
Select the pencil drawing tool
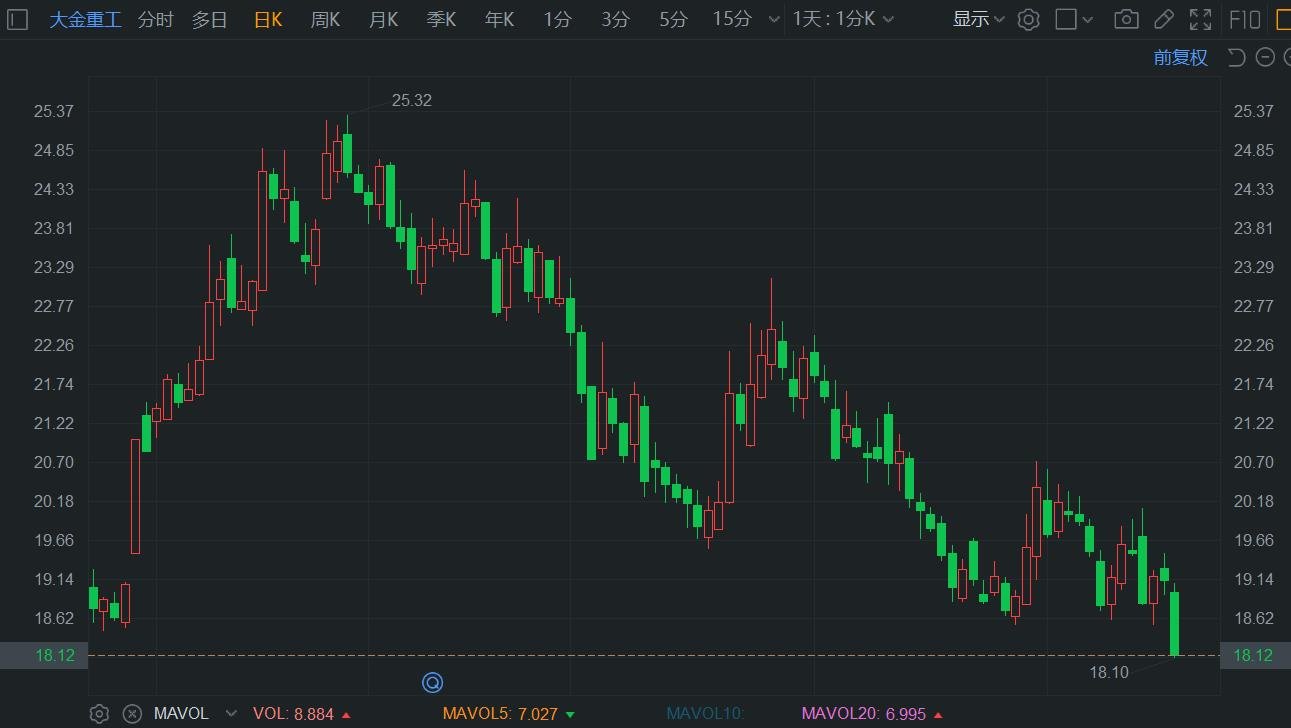[1163, 19]
